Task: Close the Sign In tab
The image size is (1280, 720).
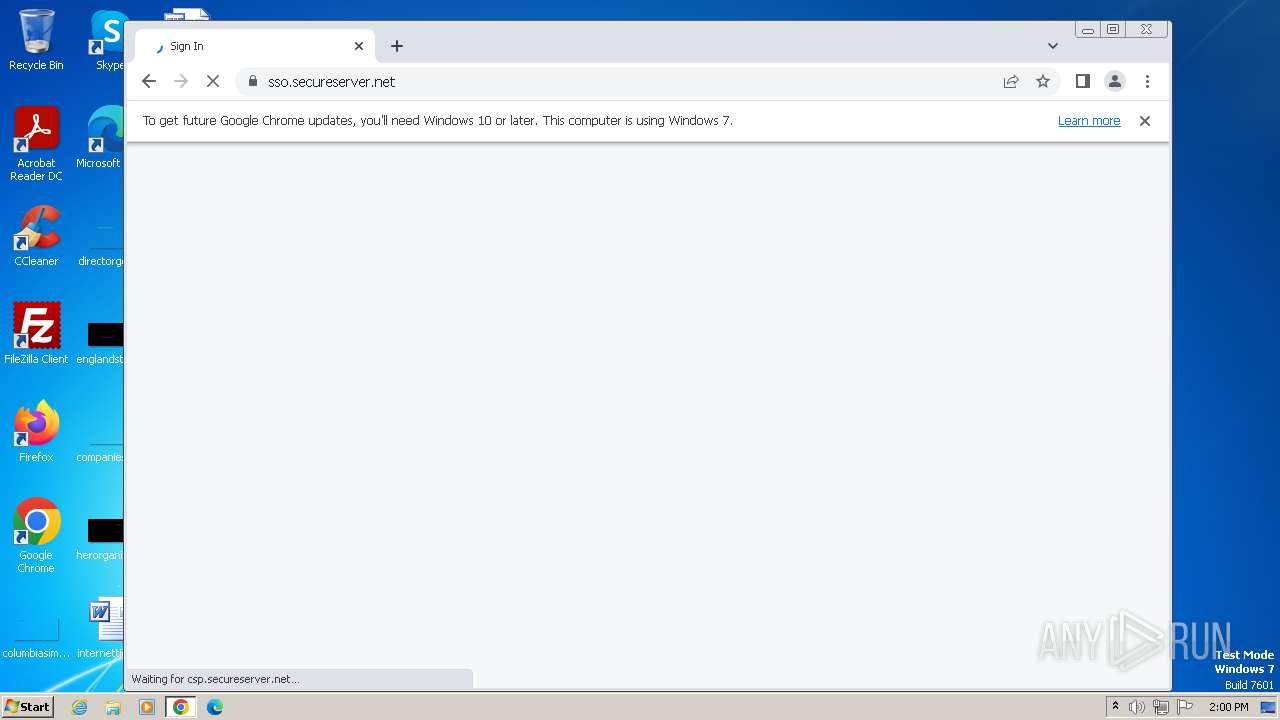Action: pyautogui.click(x=359, y=46)
